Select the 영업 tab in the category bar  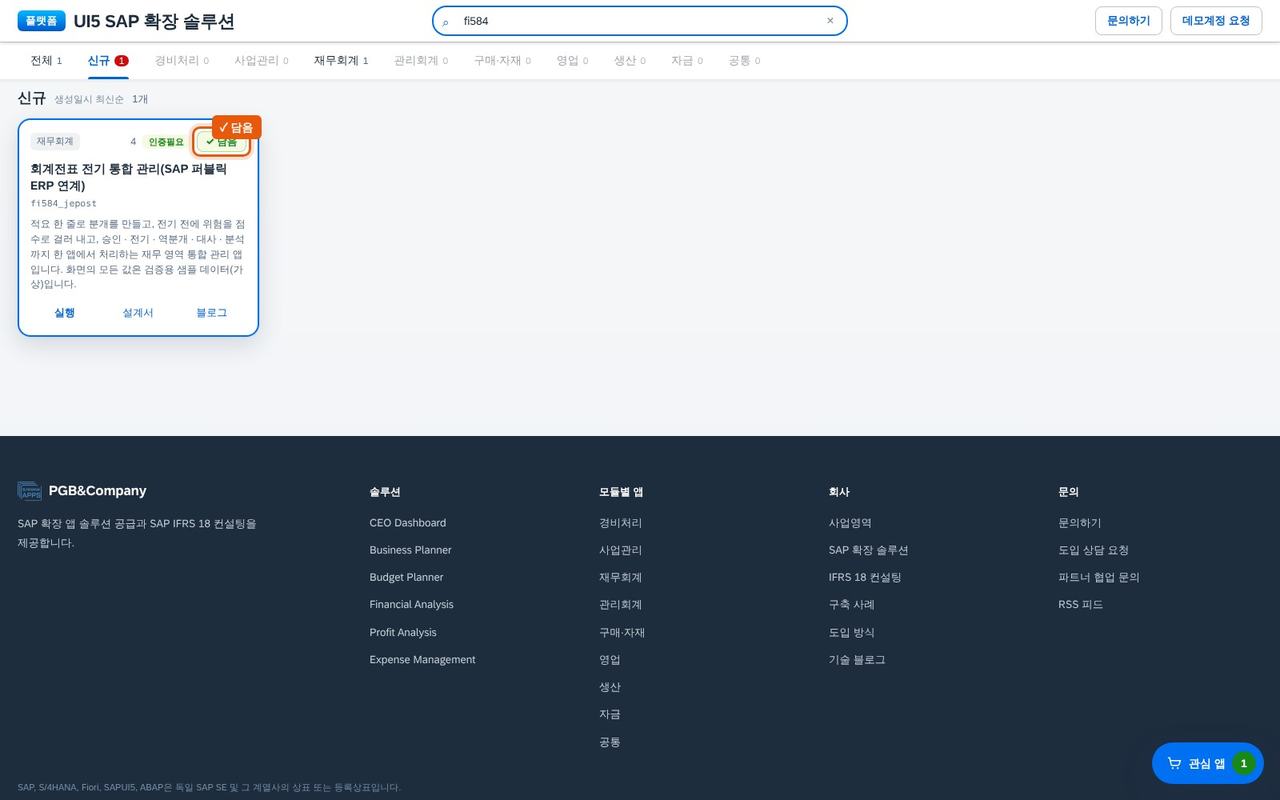[x=572, y=61]
